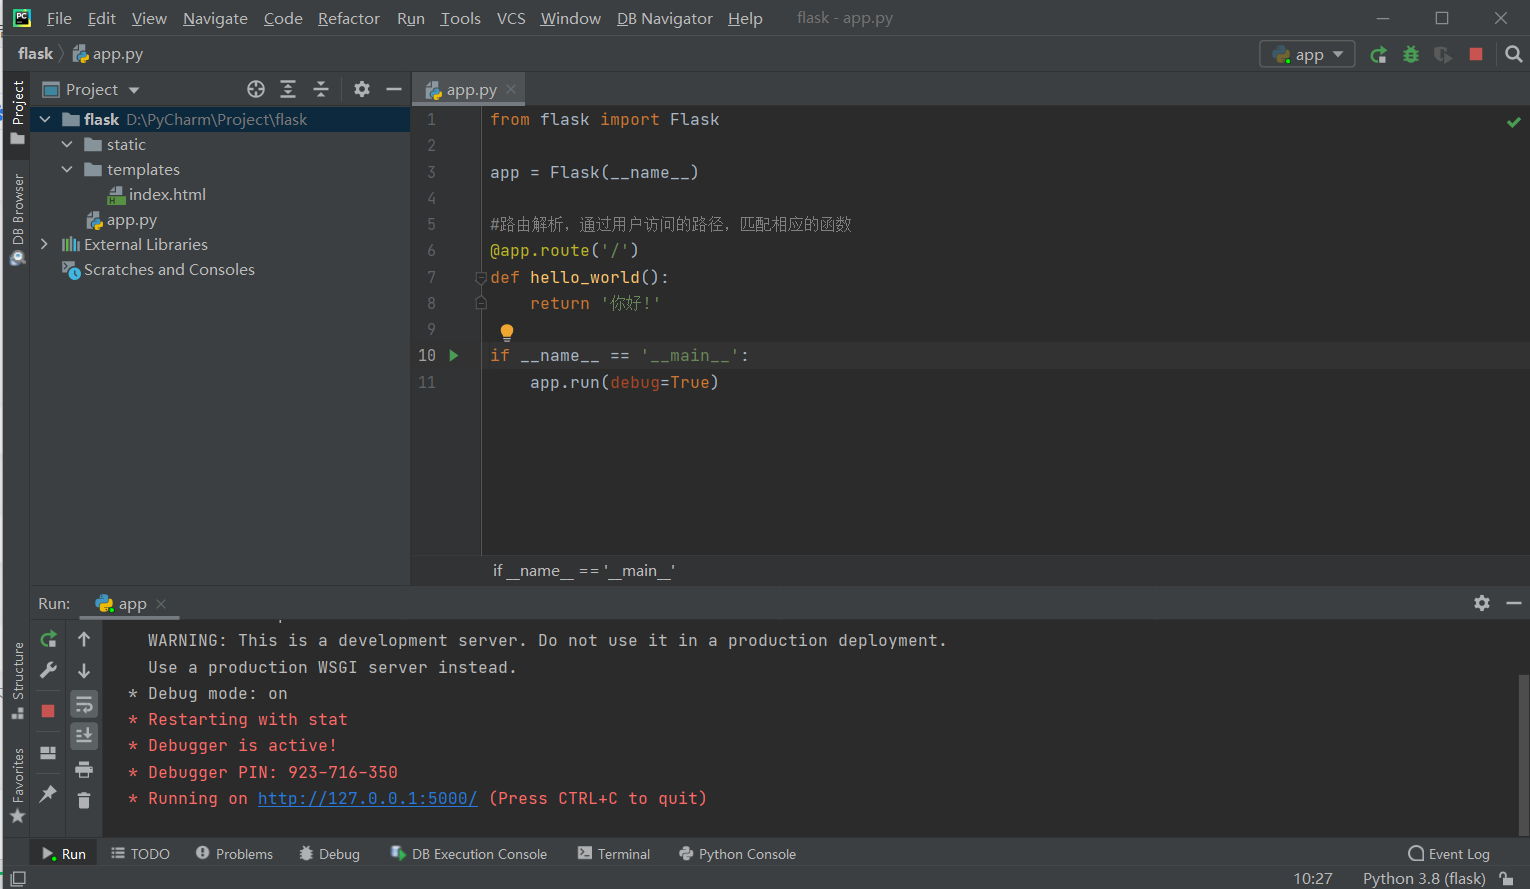Open the Run menu in the menu bar
This screenshot has width=1530, height=889.
410,17
